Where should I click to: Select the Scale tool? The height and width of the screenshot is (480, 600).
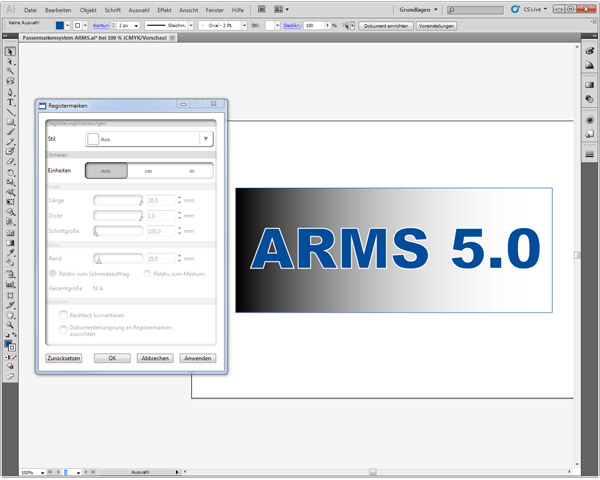click(10, 182)
